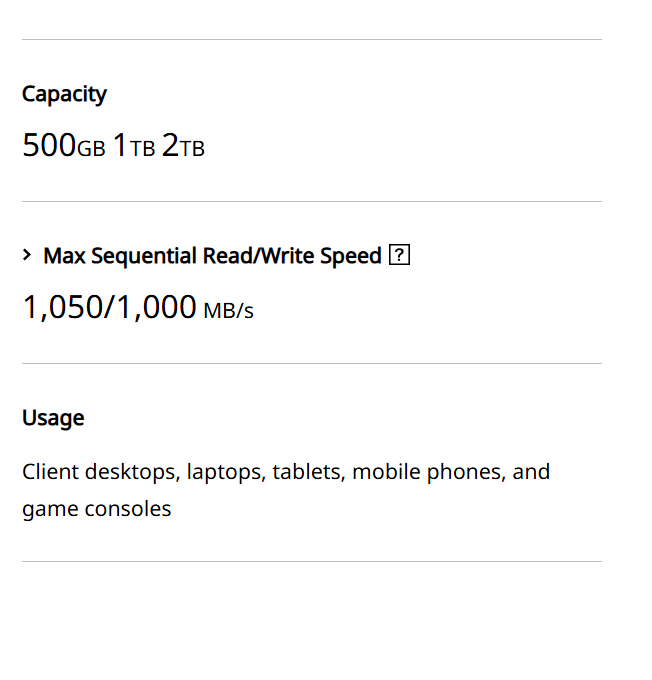Click the divider line above Usage
This screenshot has width=652, height=680.
point(312,364)
